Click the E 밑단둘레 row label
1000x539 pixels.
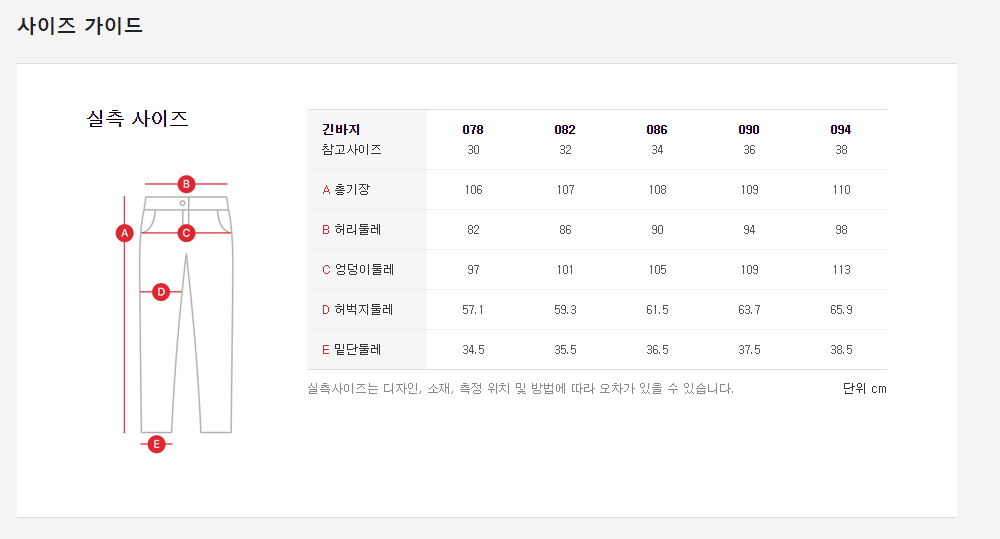(x=351, y=350)
